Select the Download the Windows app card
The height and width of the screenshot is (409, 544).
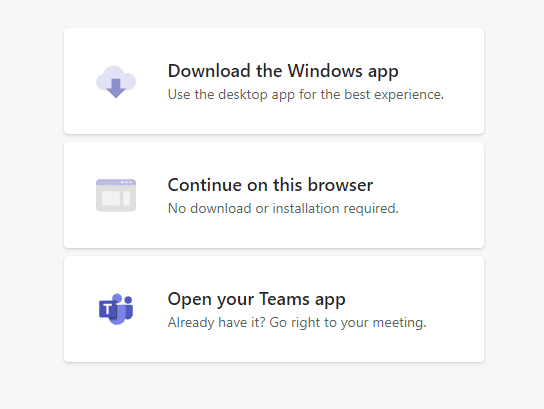274,81
